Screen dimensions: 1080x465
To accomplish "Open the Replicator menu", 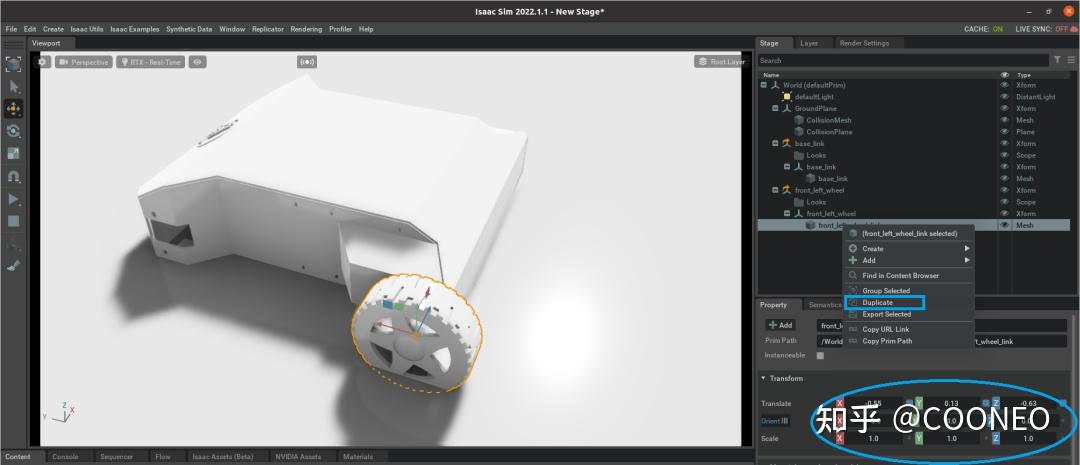I will pyautogui.click(x=268, y=29).
